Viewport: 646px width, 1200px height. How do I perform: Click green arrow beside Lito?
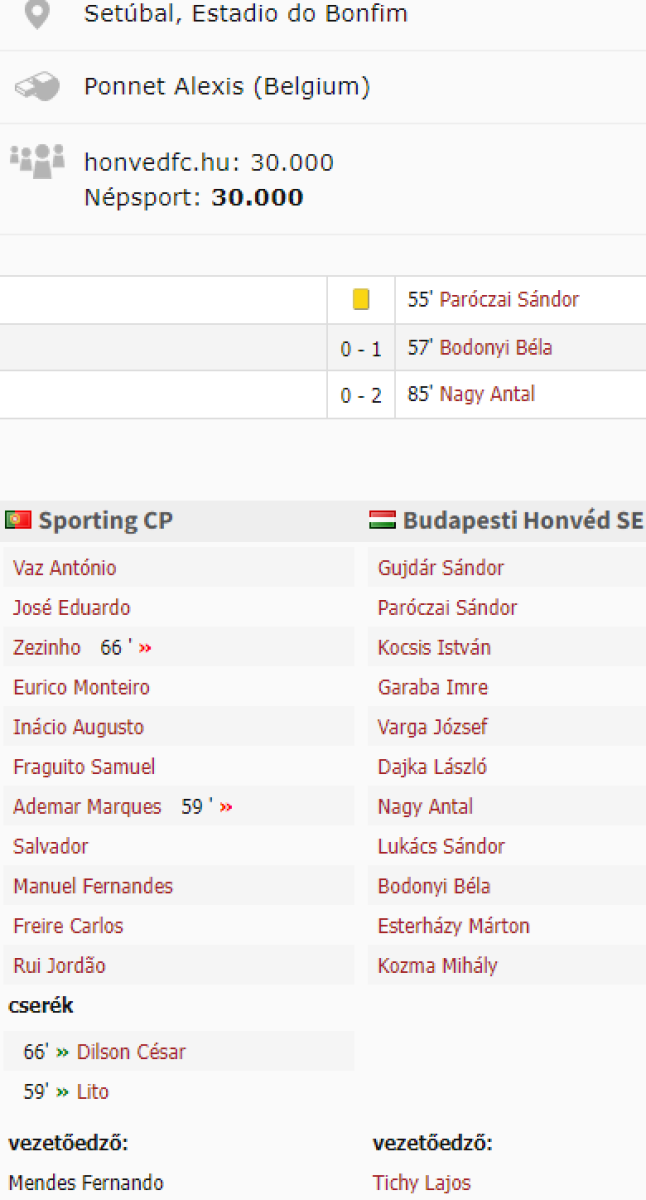[63, 1092]
